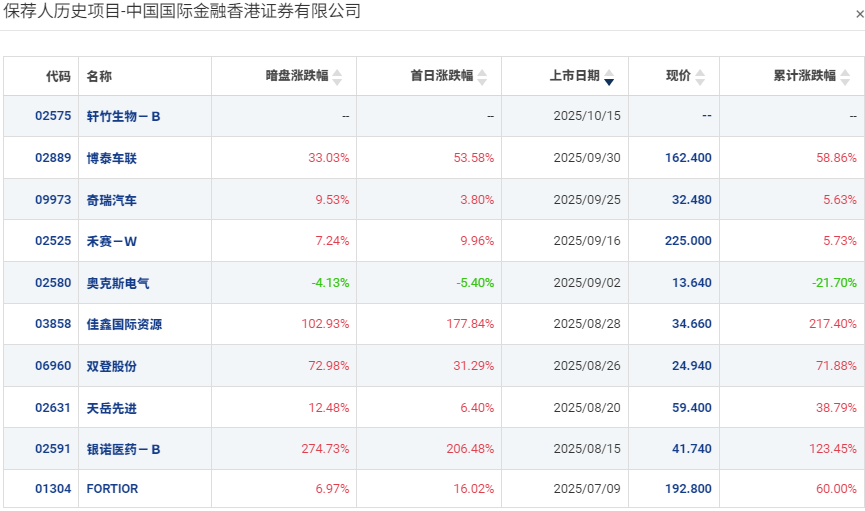Open stock 银诺医药－B
This screenshot has width=865, height=511.
[x=124, y=450]
